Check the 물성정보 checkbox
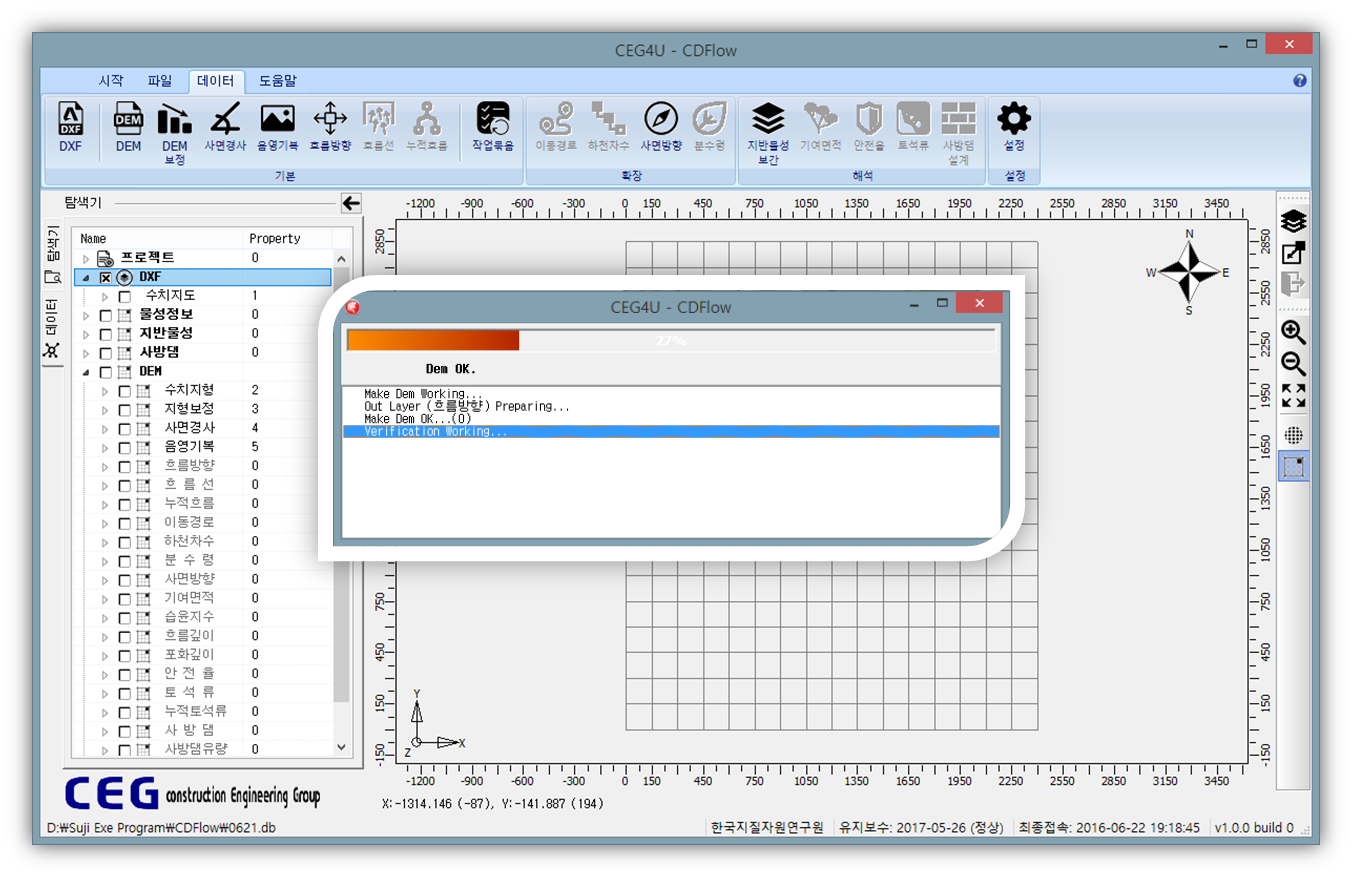The height and width of the screenshot is (877, 1352). (106, 315)
